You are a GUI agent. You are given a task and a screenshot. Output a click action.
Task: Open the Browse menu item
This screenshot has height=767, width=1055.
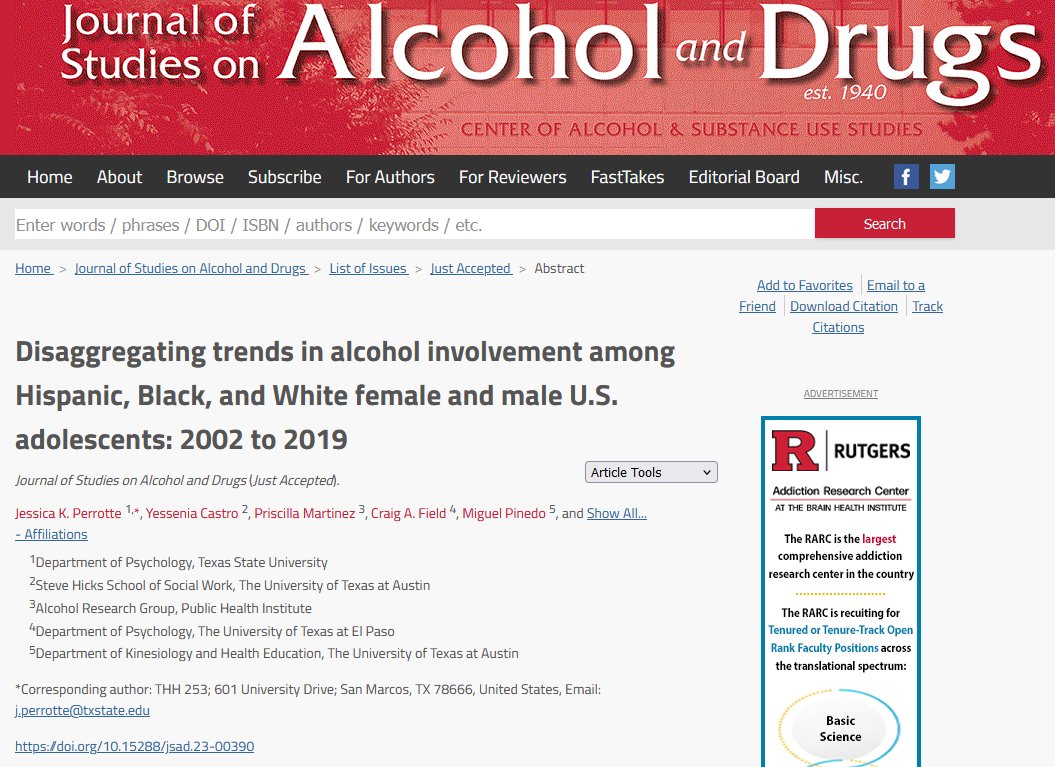(195, 177)
